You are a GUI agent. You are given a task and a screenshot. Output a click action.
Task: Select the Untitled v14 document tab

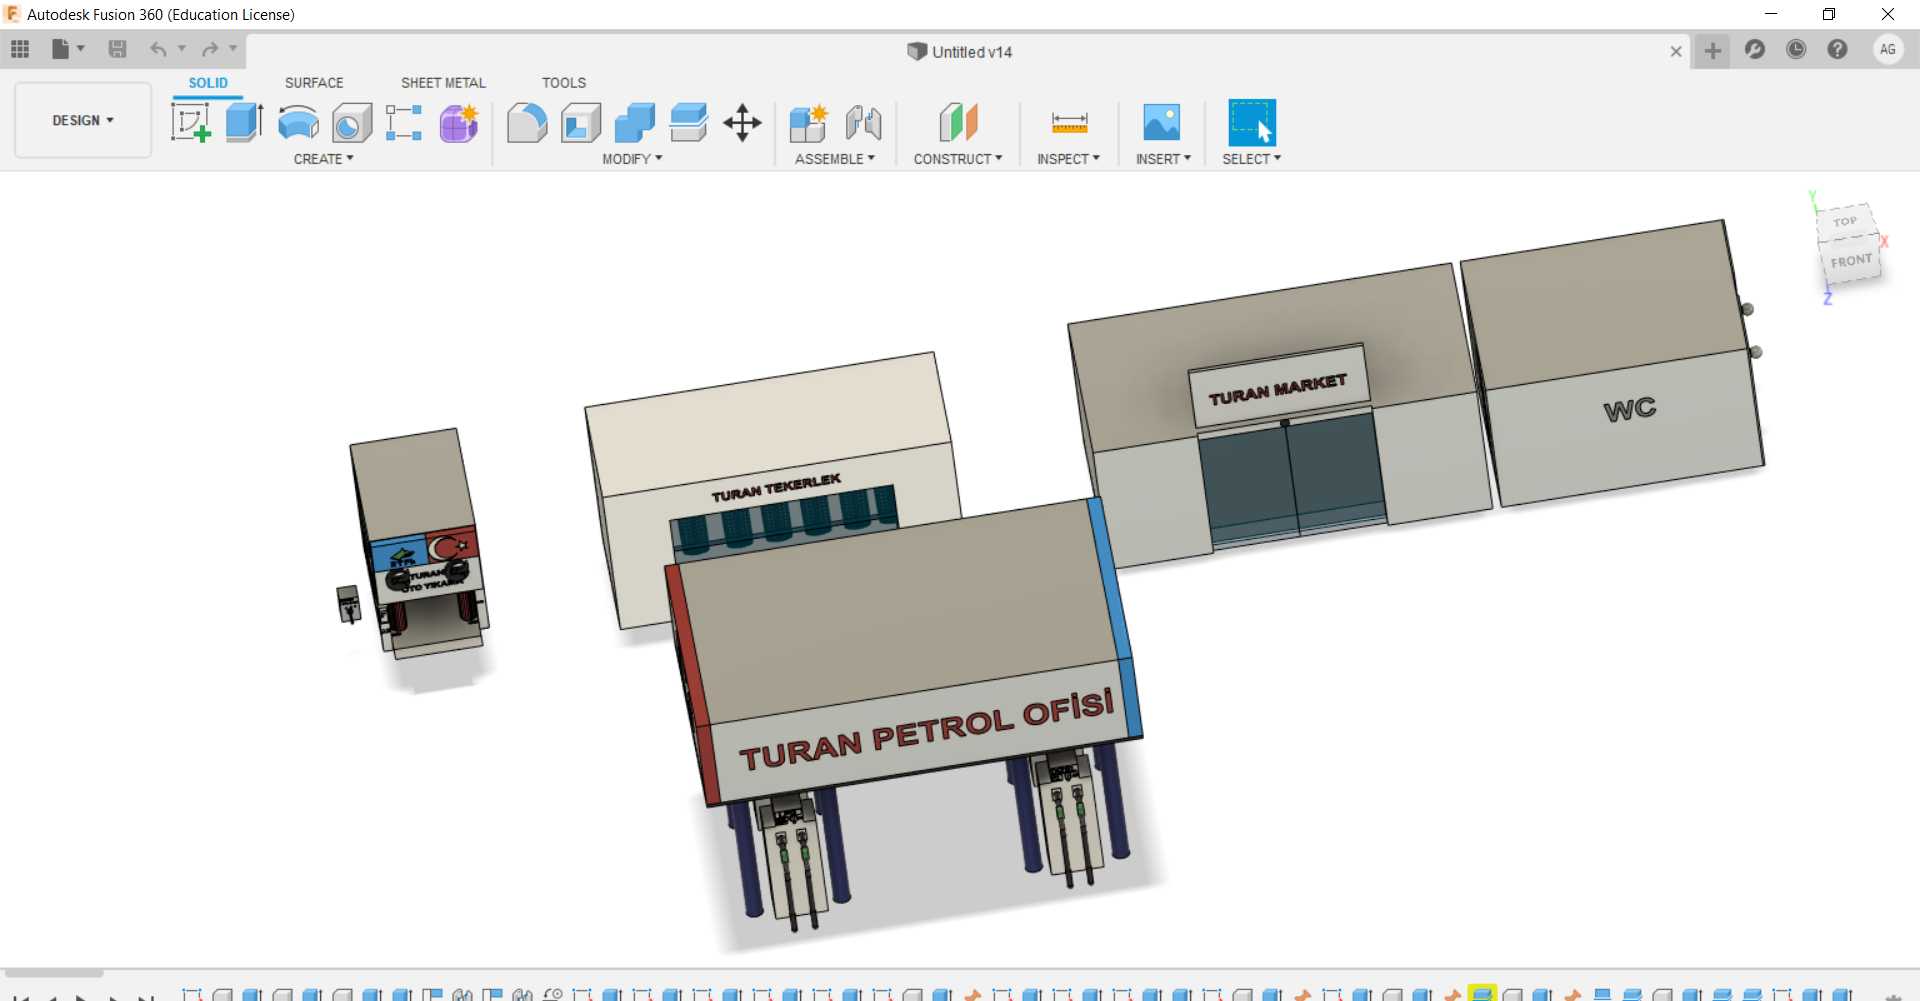coord(960,52)
